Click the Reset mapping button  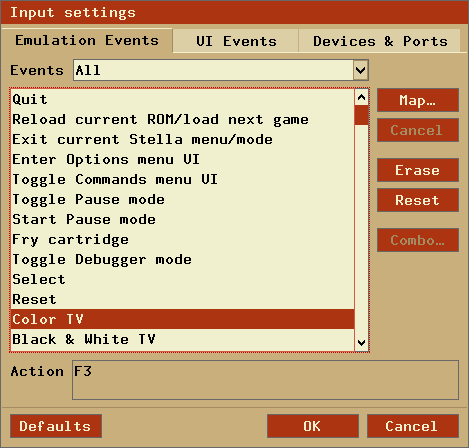tap(418, 200)
